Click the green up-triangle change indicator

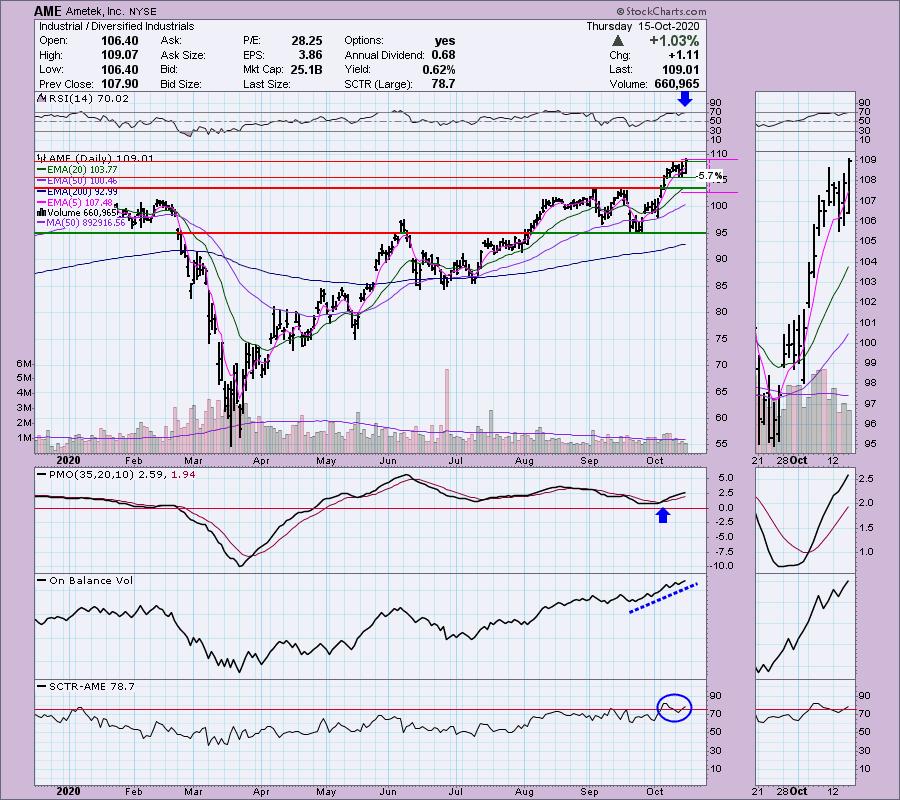click(x=618, y=41)
